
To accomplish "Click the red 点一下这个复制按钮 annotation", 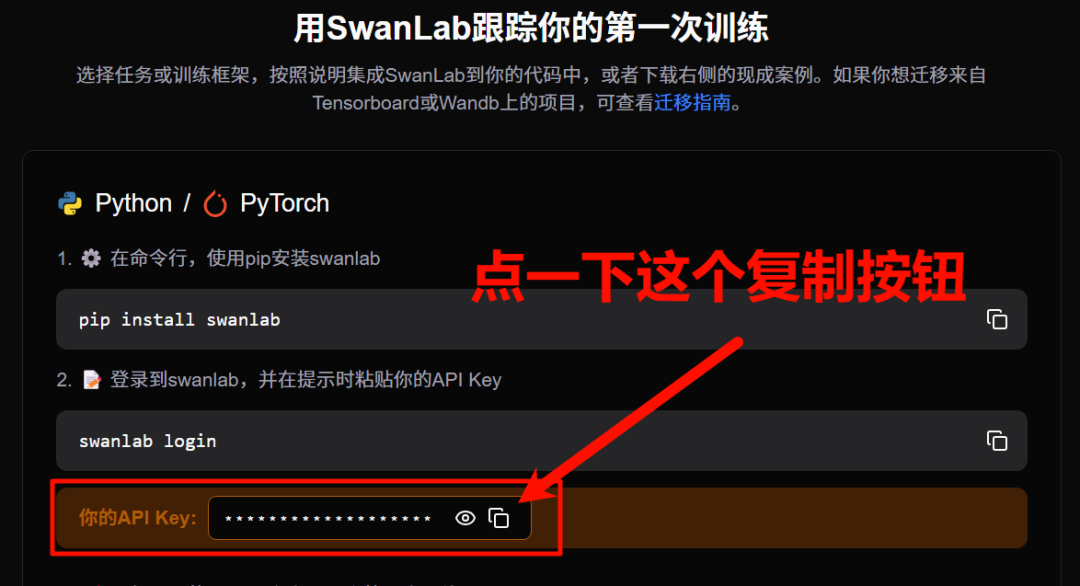I will [718, 277].
